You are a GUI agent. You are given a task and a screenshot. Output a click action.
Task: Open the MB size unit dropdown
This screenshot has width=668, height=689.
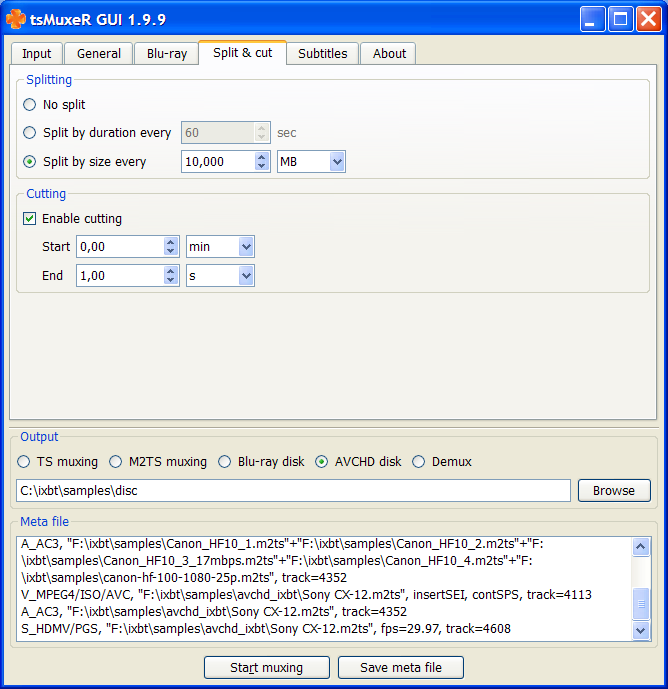tap(311, 162)
